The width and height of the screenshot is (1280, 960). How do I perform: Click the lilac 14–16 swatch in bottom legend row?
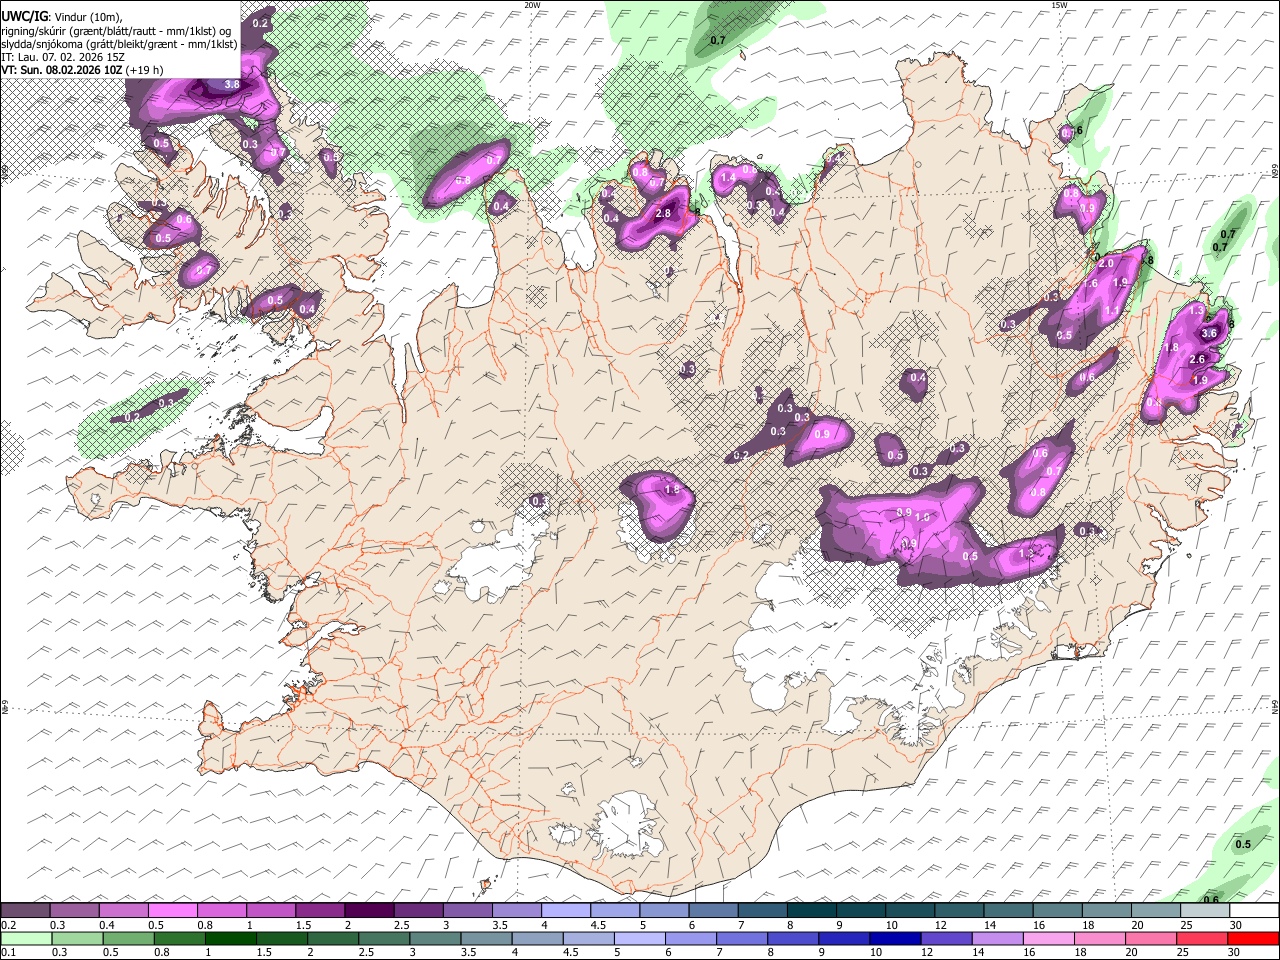click(997, 938)
